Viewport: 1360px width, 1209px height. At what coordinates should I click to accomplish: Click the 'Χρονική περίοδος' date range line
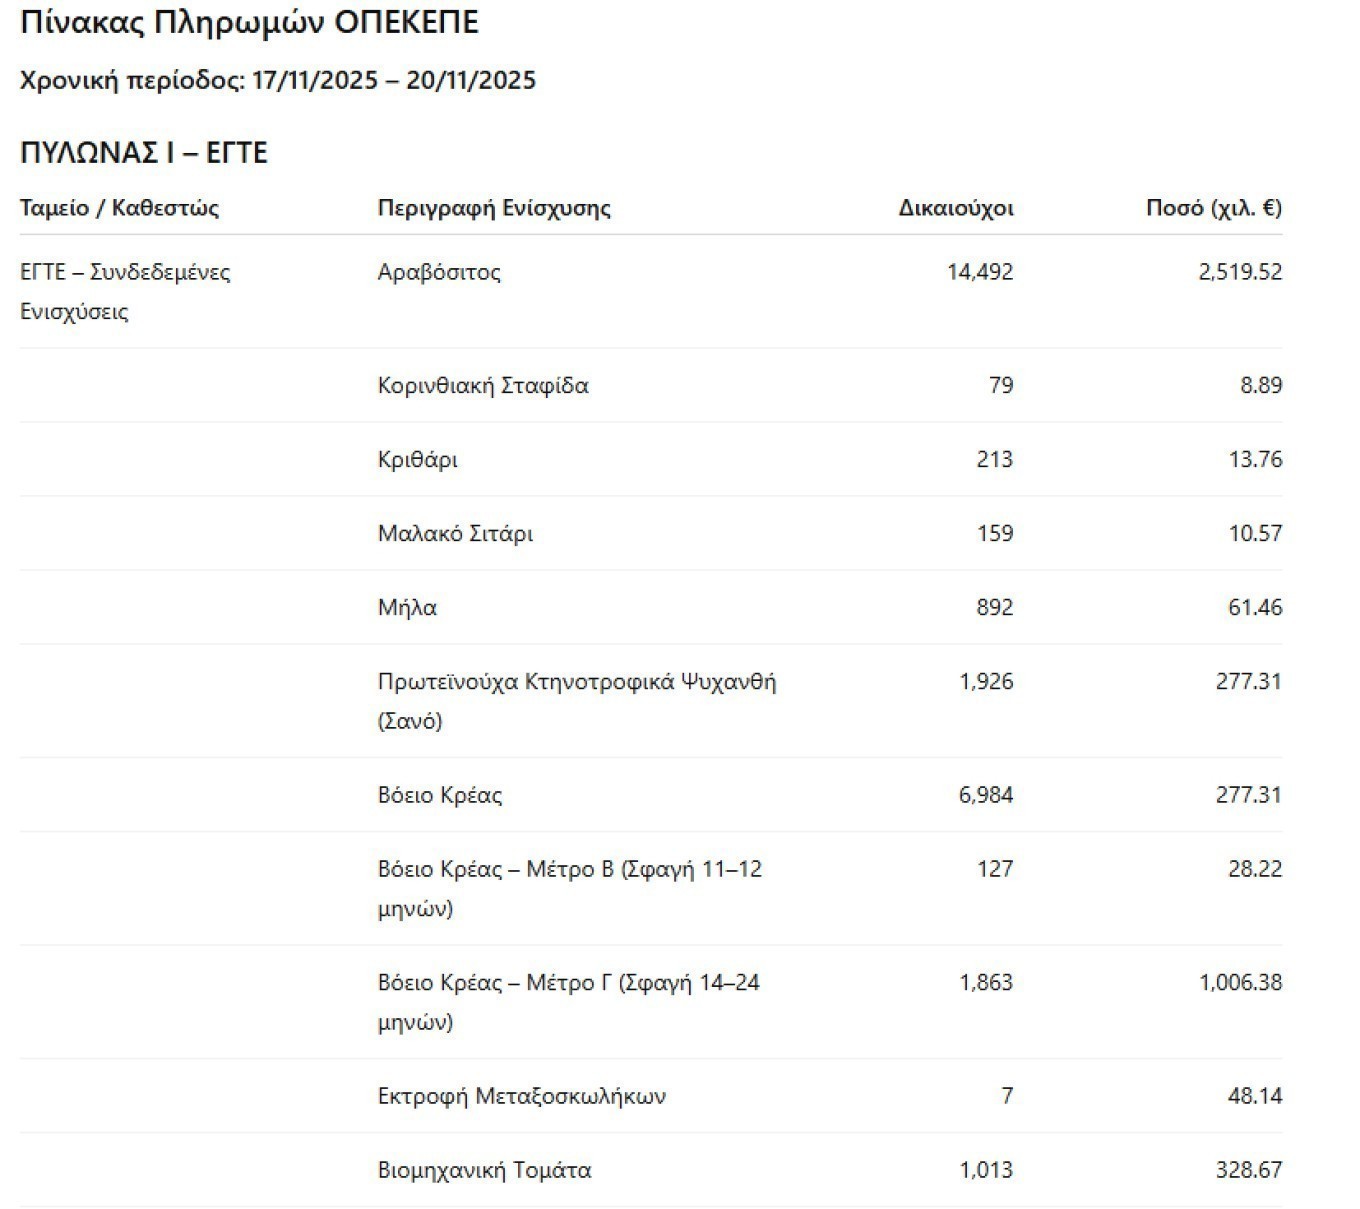pyautogui.click(x=277, y=80)
